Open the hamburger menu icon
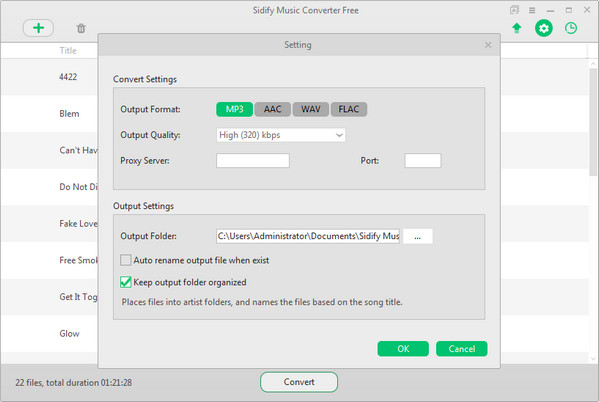 (532, 10)
